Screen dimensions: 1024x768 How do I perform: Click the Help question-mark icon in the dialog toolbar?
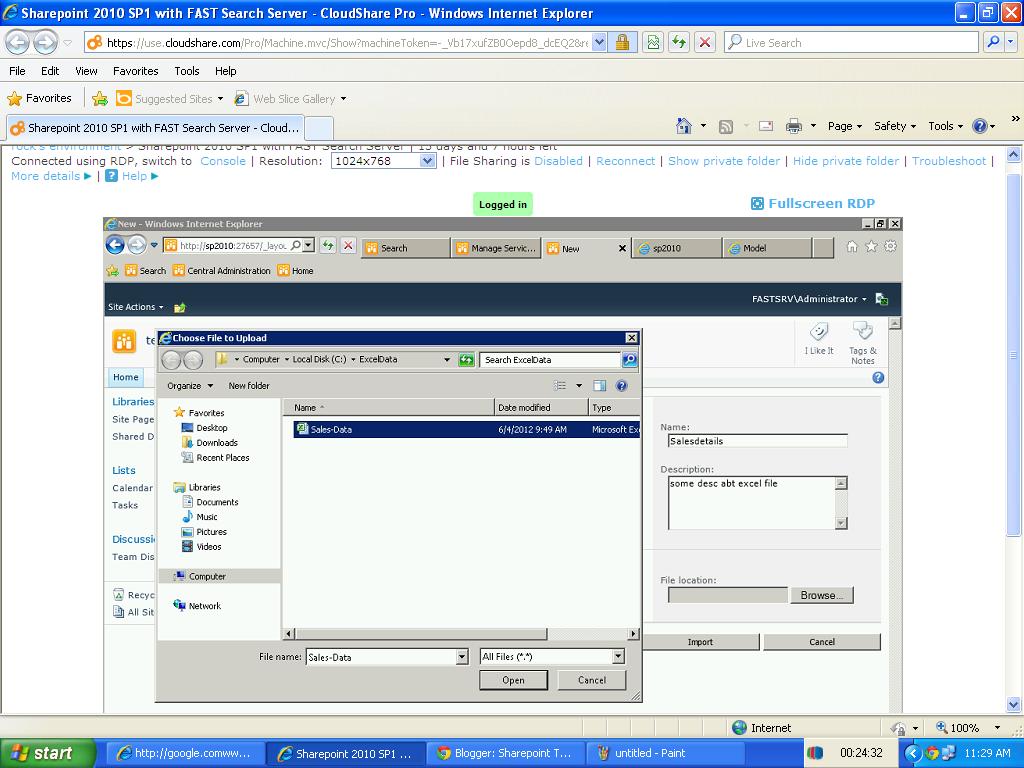[622, 385]
